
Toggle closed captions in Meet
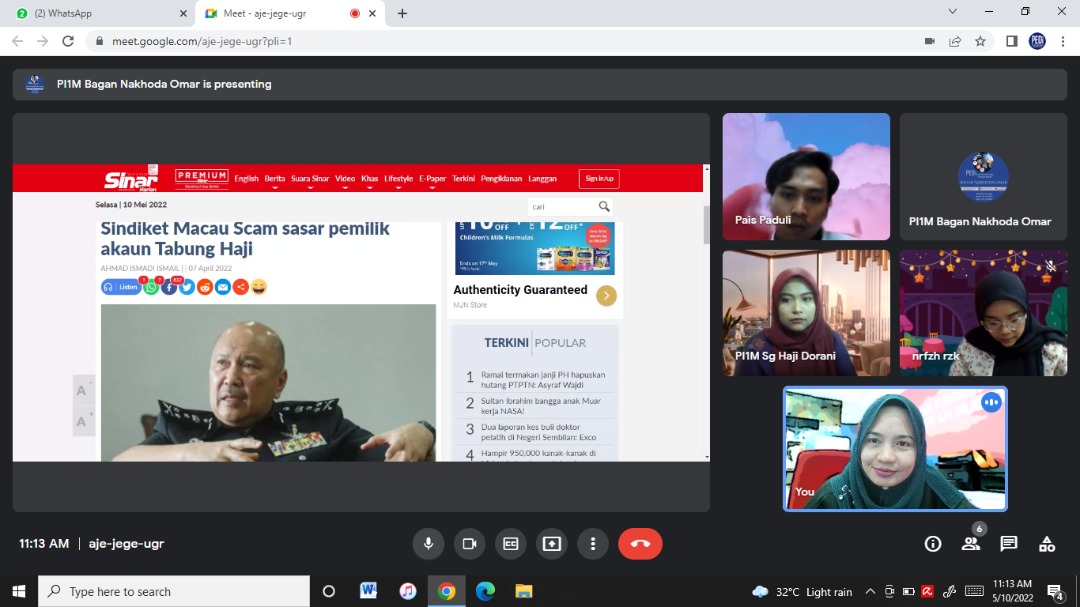[510, 543]
